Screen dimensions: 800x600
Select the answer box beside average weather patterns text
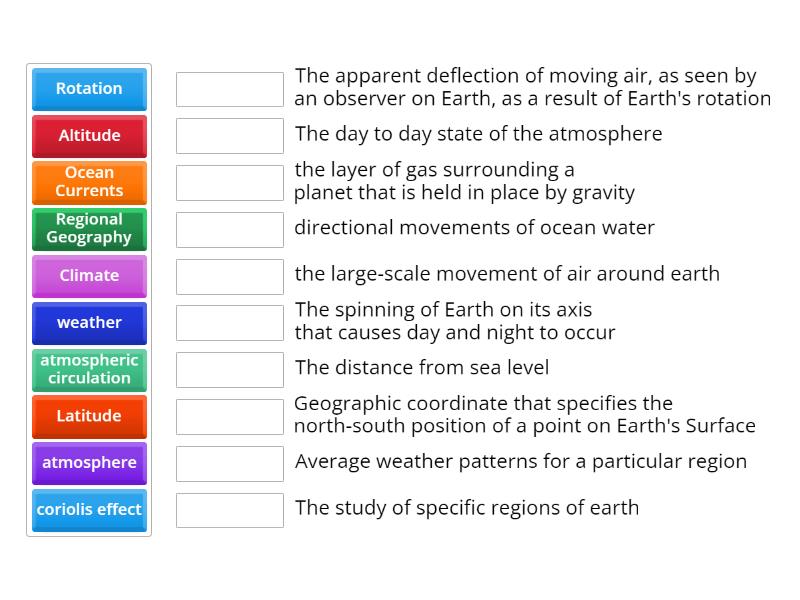229,463
